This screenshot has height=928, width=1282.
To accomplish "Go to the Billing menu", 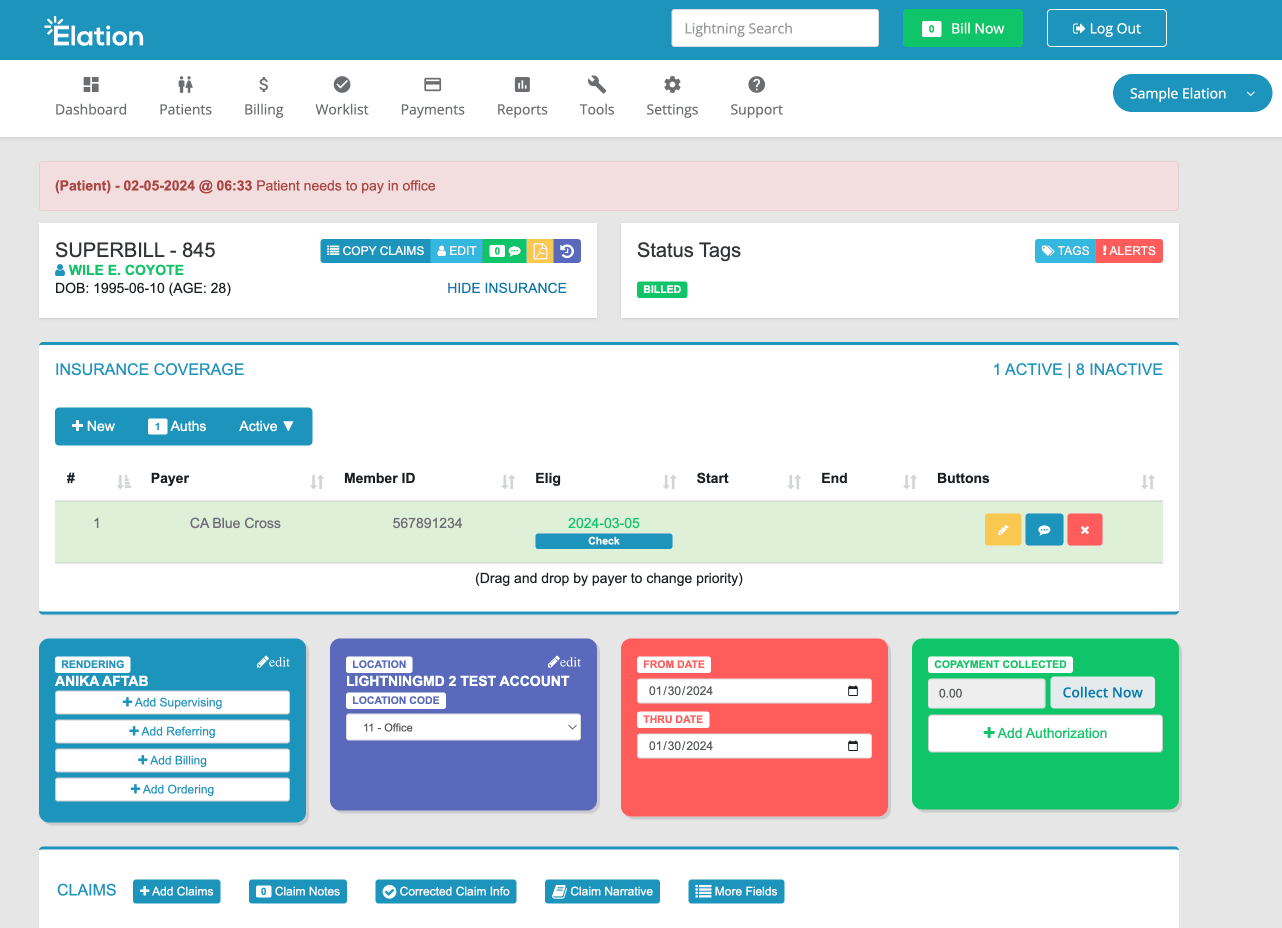I will 263,96.
